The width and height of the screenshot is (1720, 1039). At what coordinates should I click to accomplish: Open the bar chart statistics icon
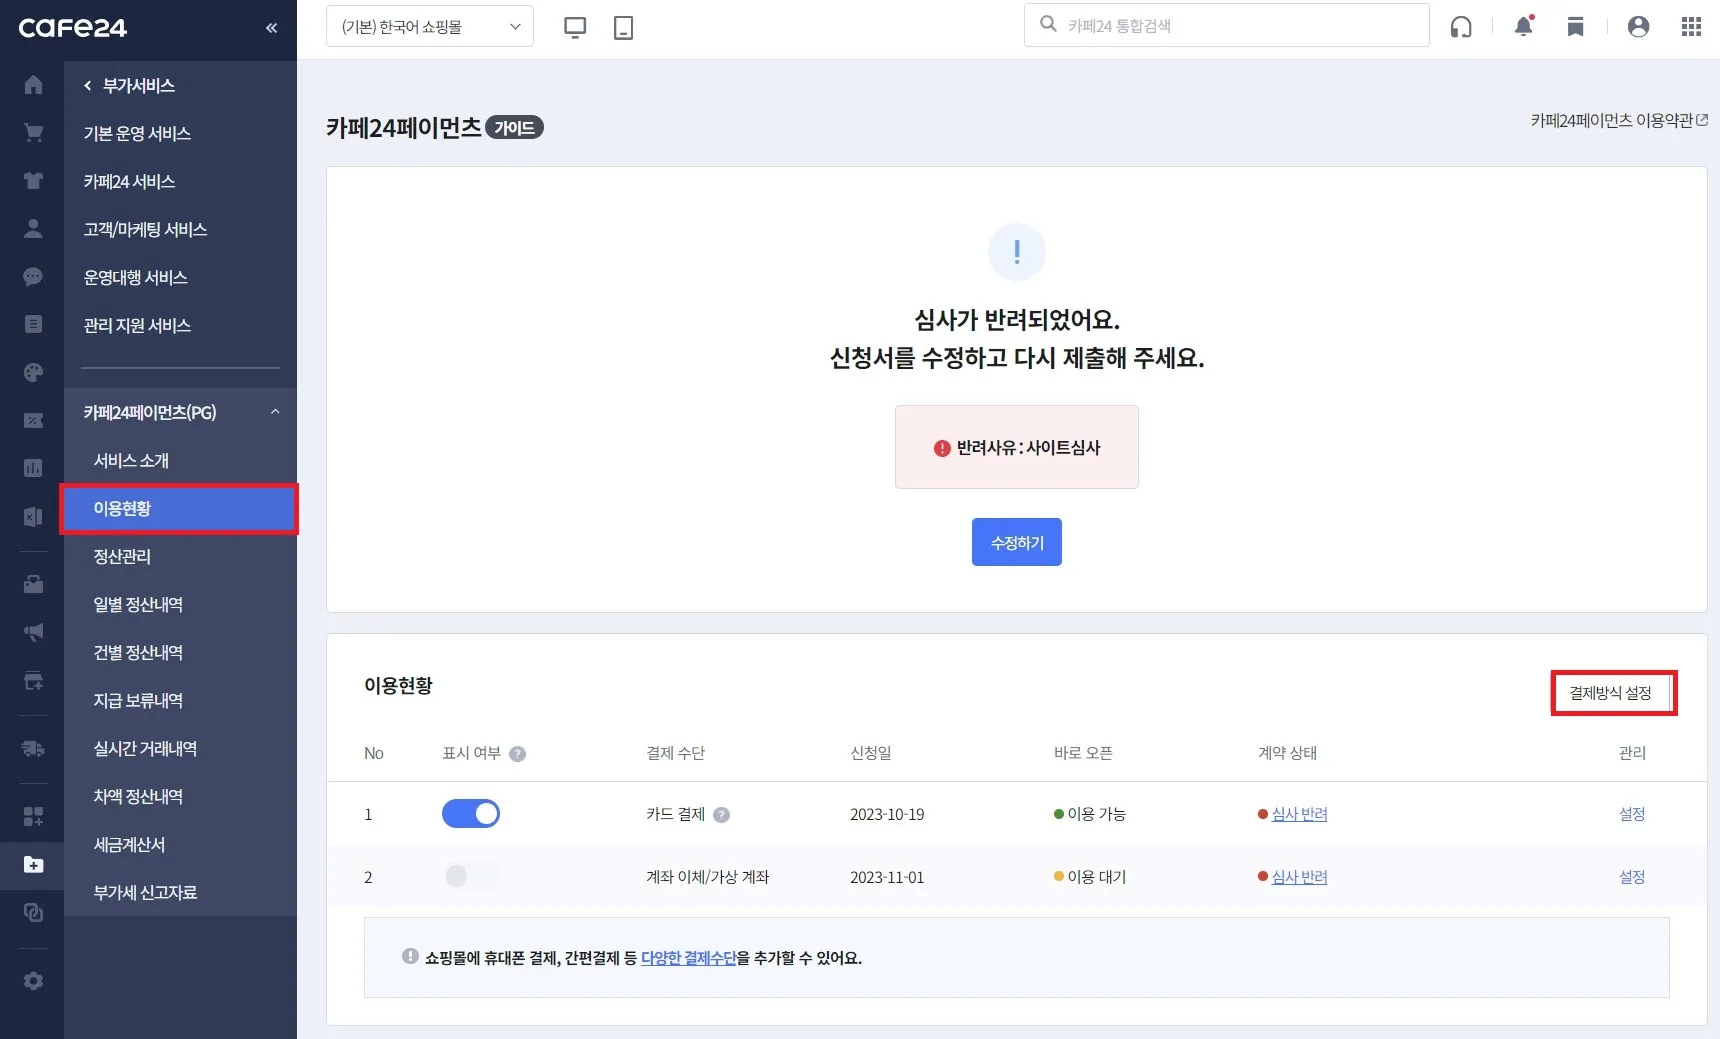(33, 468)
